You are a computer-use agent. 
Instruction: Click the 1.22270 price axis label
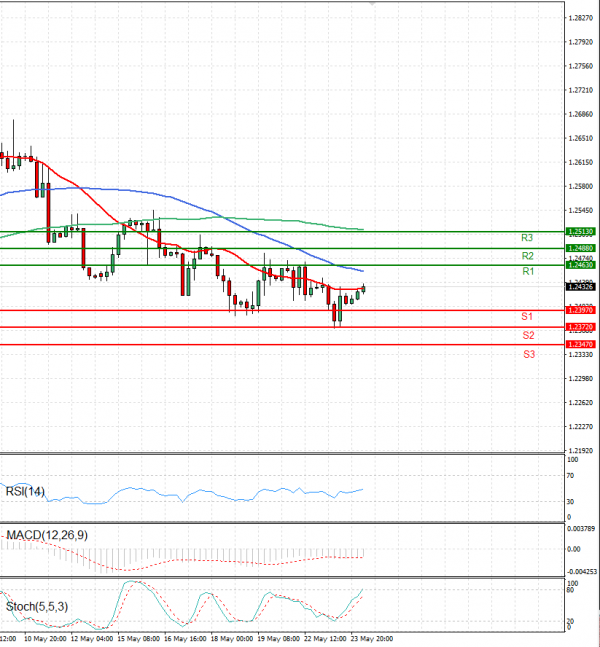coord(581,427)
